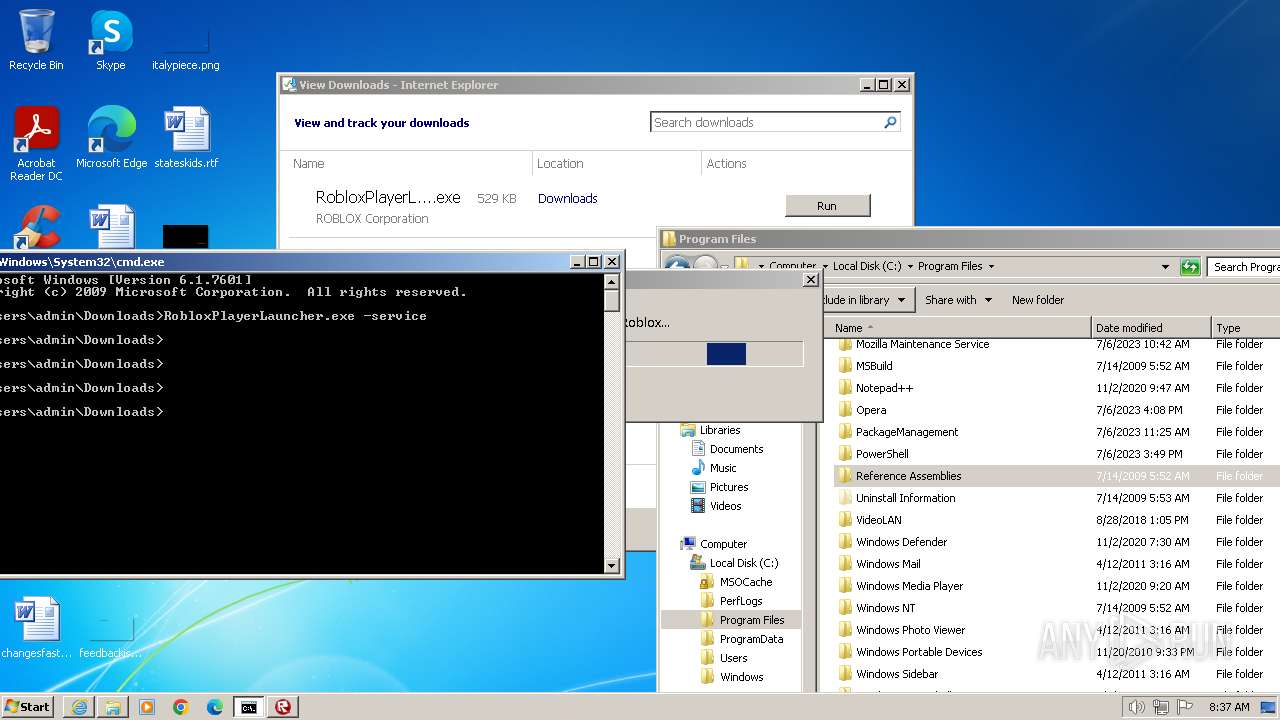Open Windows Media Player taskbar icon
1280x720 pixels.
[x=147, y=707]
